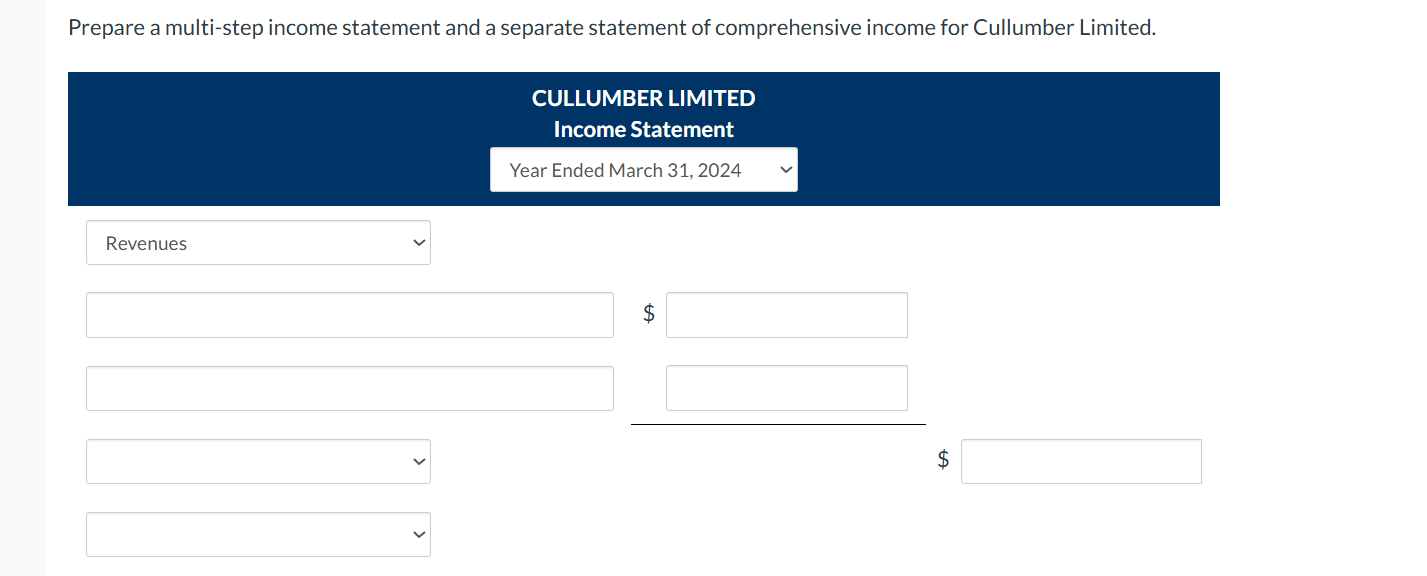The width and height of the screenshot is (1427, 576).
Task: Click the chevron of the third dropdown
Action: click(417, 461)
